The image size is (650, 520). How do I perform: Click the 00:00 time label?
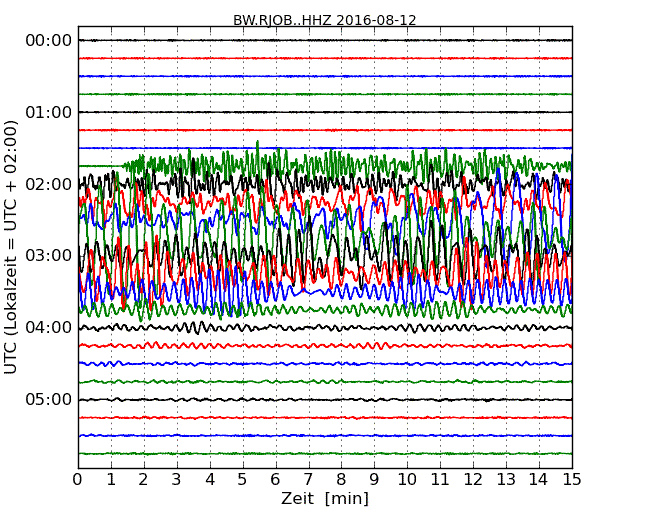[x=49, y=41]
